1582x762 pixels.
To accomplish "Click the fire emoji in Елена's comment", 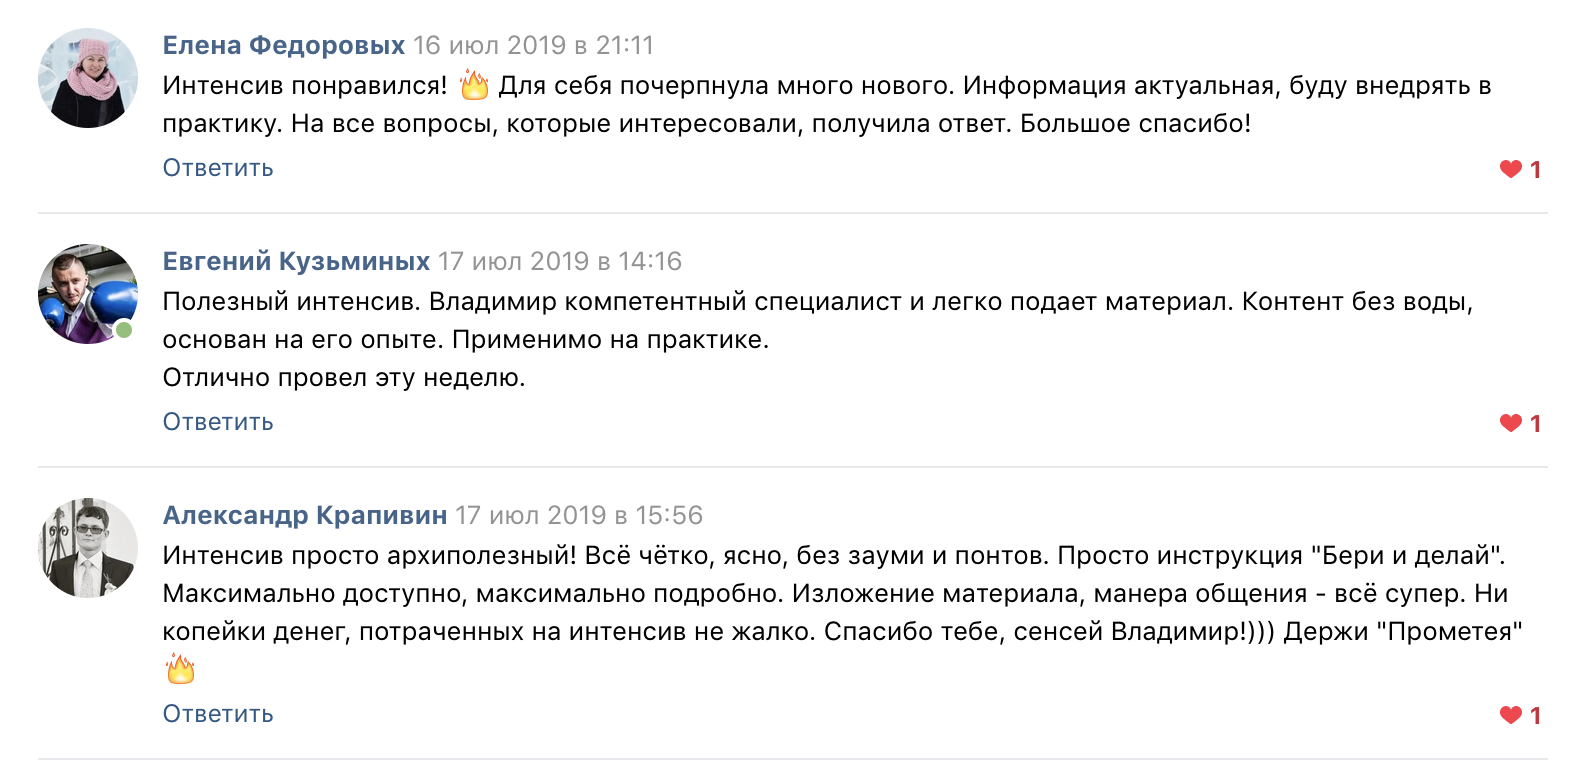I will 474,86.
